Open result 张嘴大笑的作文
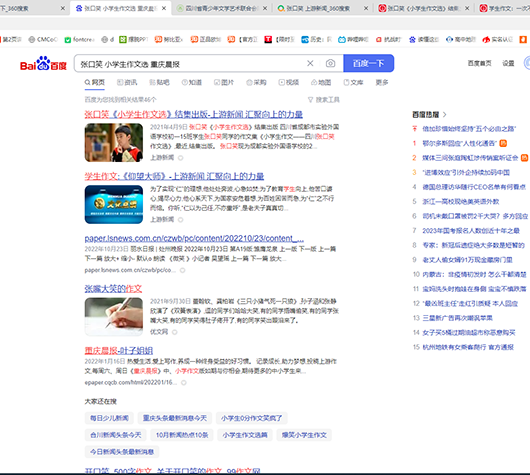 click(x=113, y=288)
